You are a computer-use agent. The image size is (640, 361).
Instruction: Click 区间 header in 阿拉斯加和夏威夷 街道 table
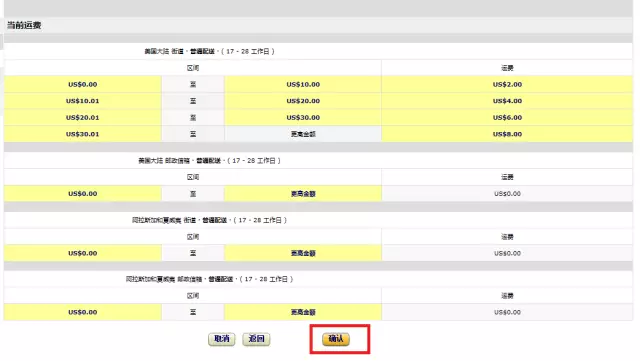tap(193, 237)
